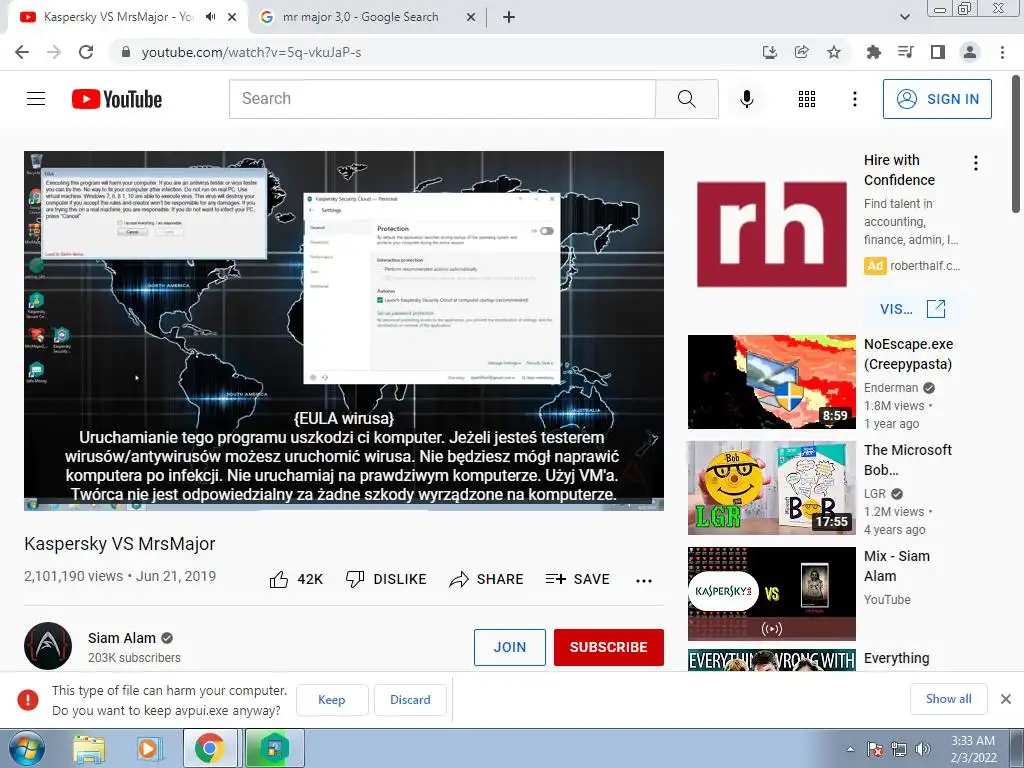Image resolution: width=1024 pixels, height=768 pixels.
Task: Open Windows Explorer from the taskbar
Action: click(x=89, y=748)
